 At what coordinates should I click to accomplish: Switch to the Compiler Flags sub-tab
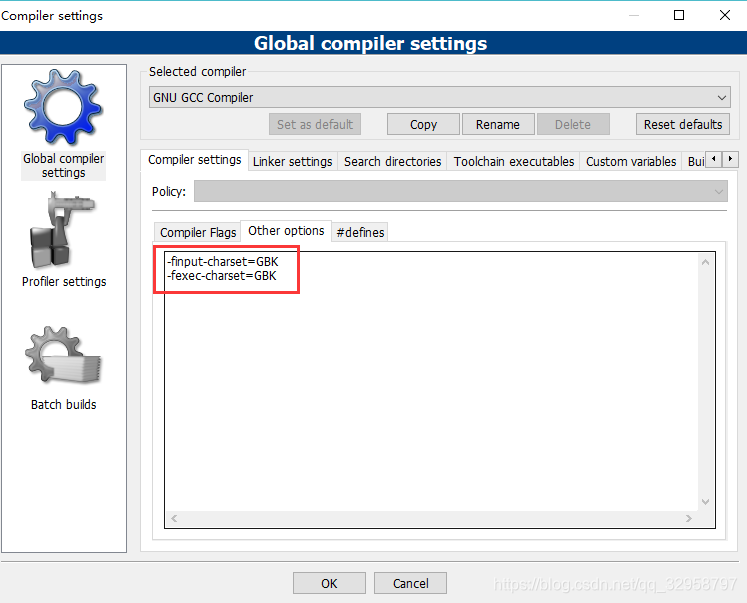coord(198,232)
